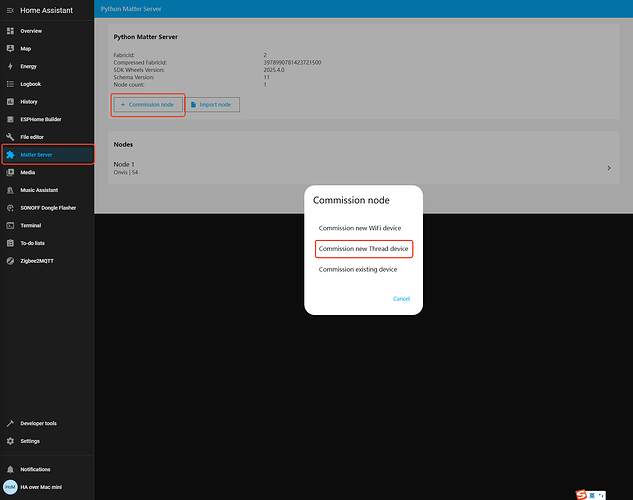Open the Media player icon

tap(10, 172)
